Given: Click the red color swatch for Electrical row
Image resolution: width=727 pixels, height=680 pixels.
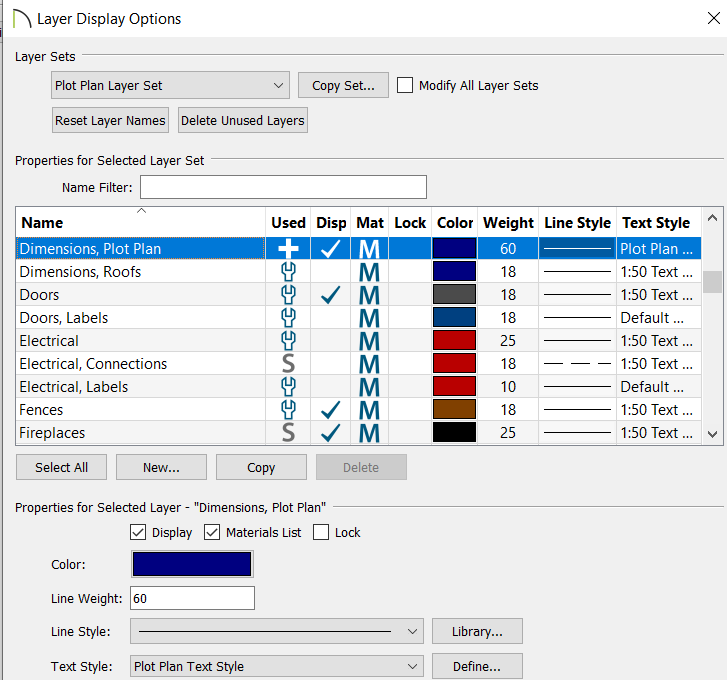Looking at the screenshot, I should tap(454, 341).
